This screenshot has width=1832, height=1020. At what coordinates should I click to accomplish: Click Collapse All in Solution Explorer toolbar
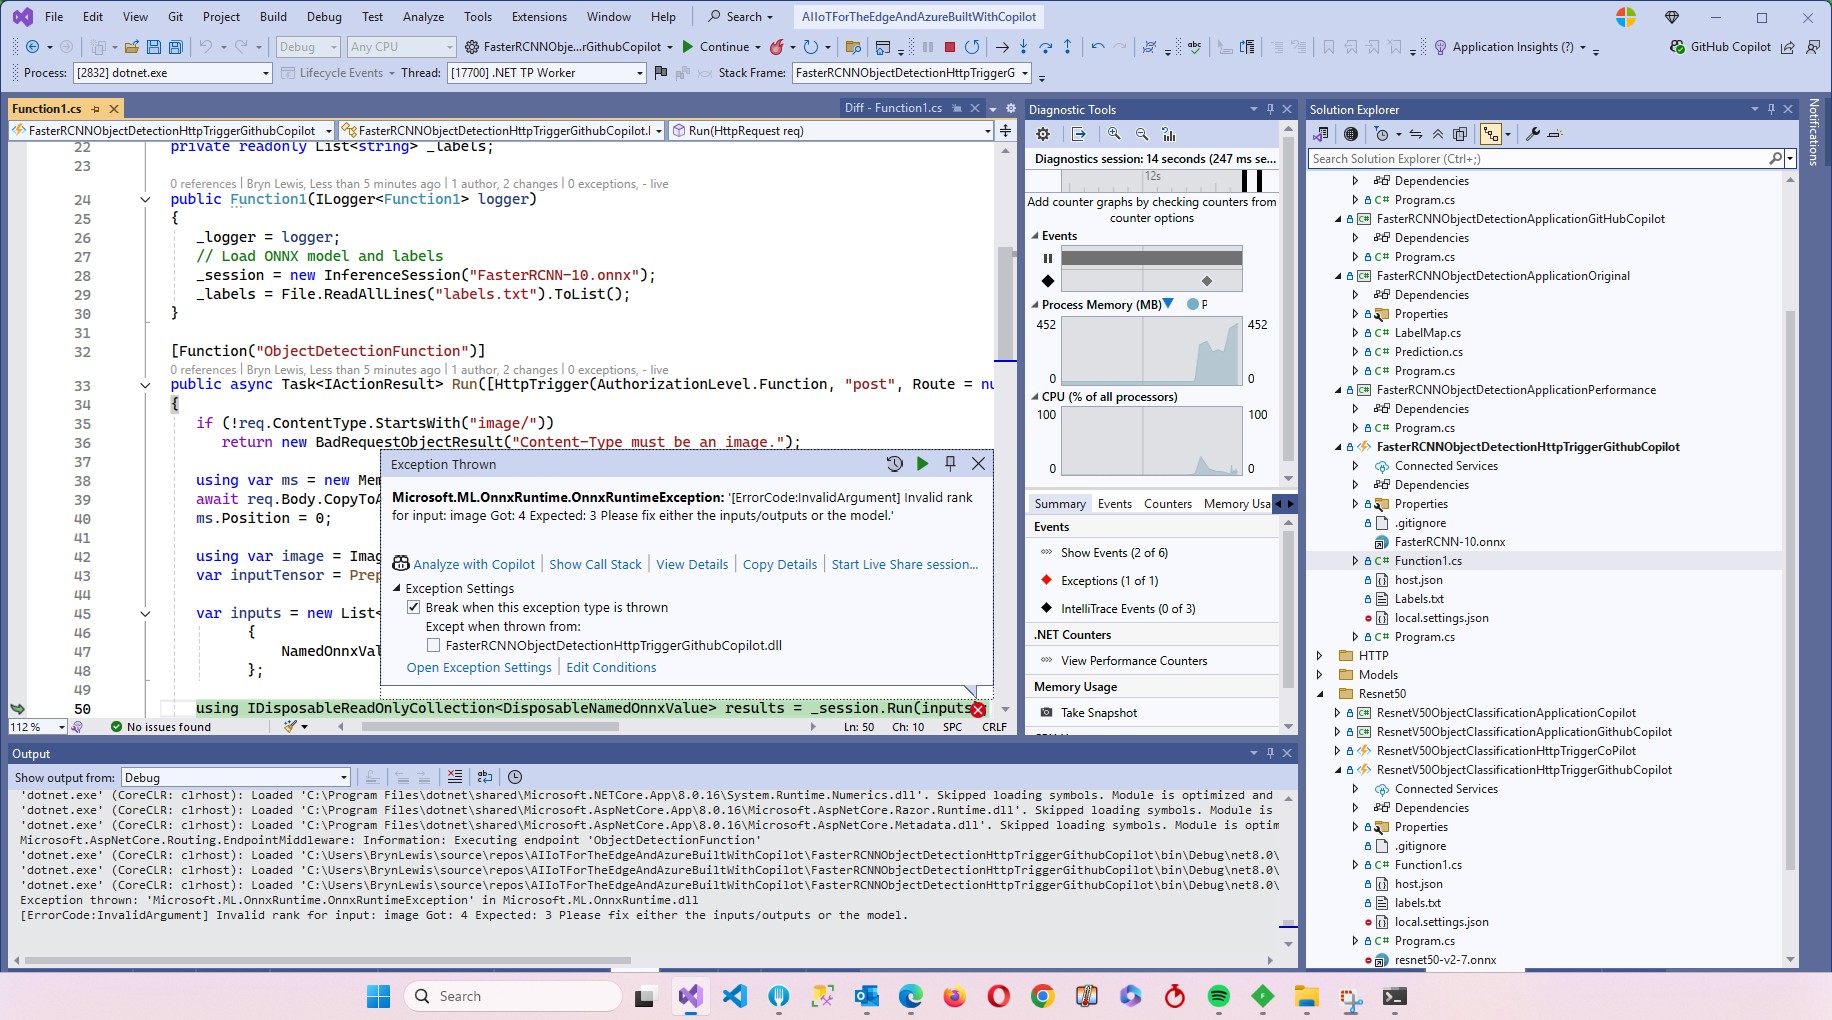1438,134
